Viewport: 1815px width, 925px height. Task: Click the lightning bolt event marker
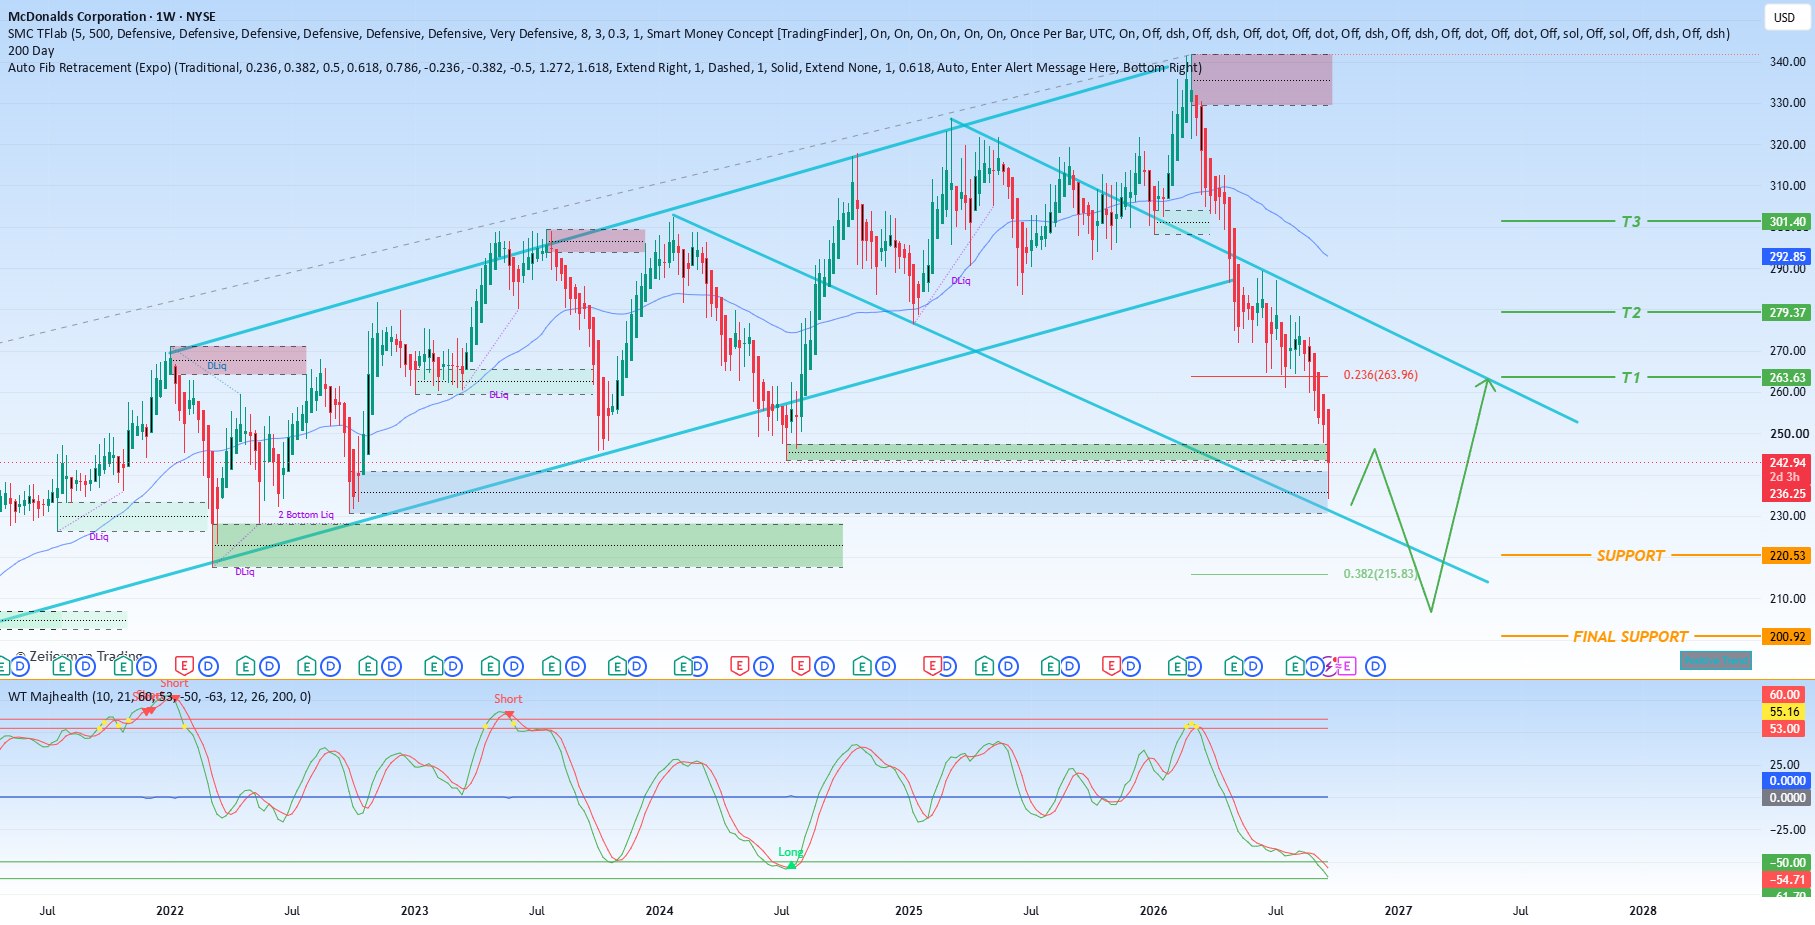(x=1330, y=666)
